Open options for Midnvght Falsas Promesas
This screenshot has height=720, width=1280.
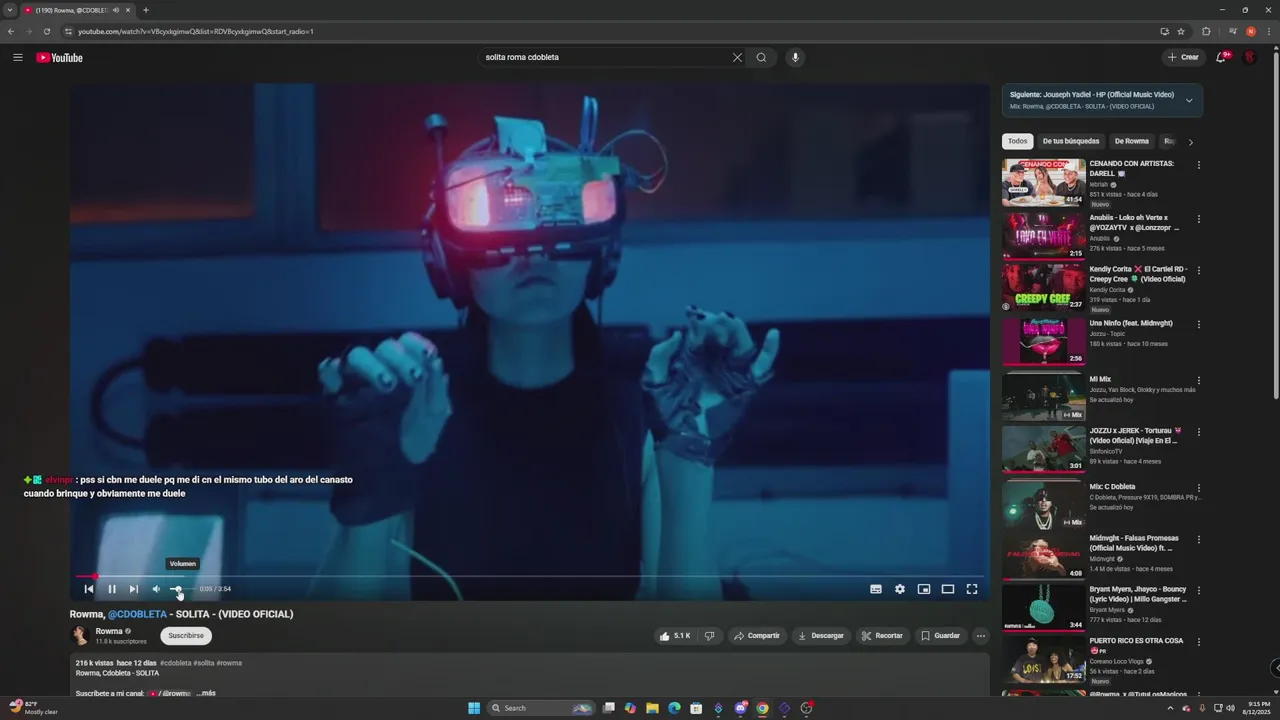1198,540
